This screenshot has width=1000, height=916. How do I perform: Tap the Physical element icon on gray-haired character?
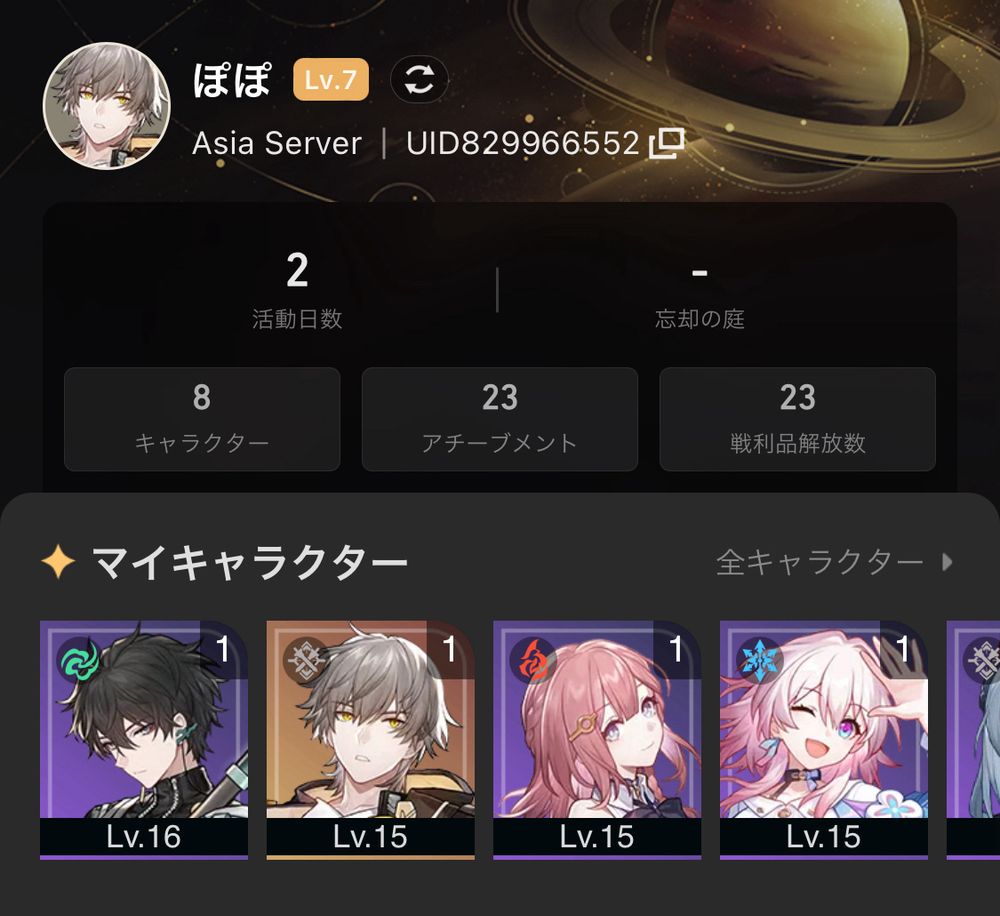click(307, 660)
